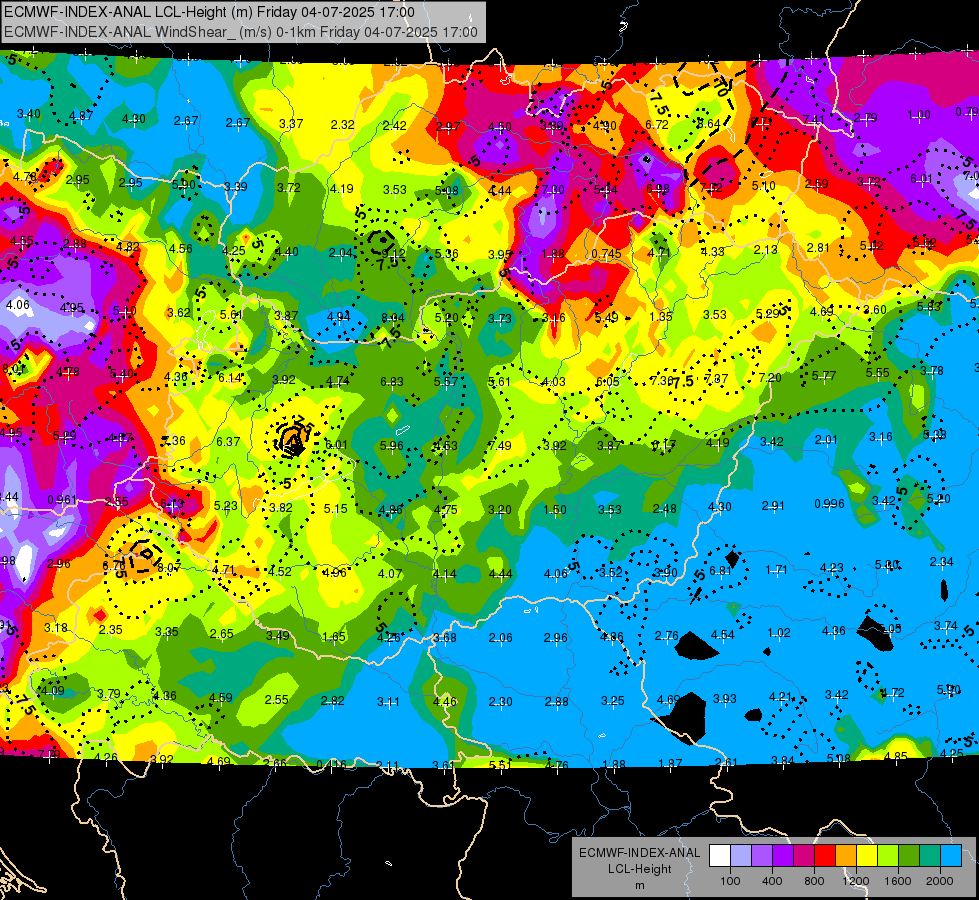Select the yellow swatch in the legend

click(x=867, y=855)
